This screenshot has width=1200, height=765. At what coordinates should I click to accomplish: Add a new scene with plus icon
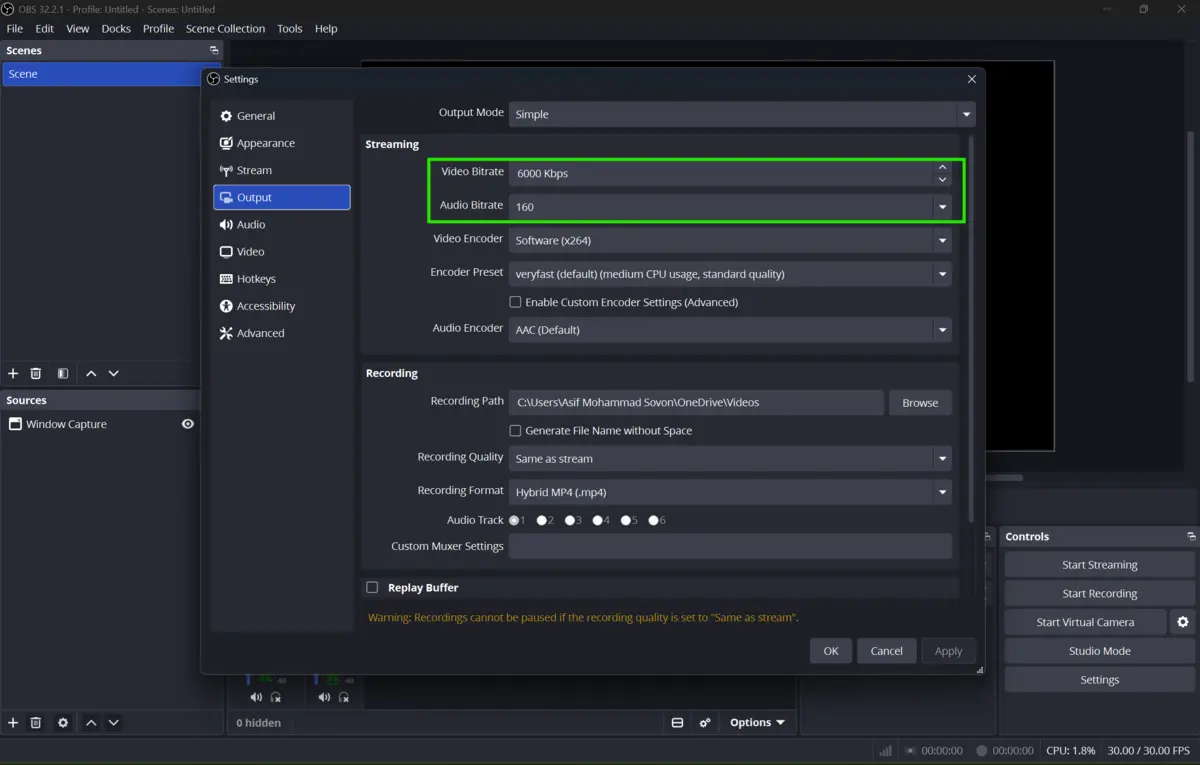pos(13,373)
